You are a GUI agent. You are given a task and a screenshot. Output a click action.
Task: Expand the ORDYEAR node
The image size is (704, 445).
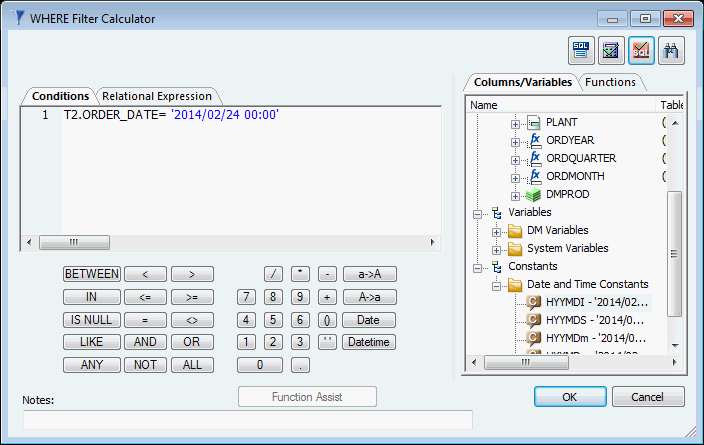tap(515, 142)
